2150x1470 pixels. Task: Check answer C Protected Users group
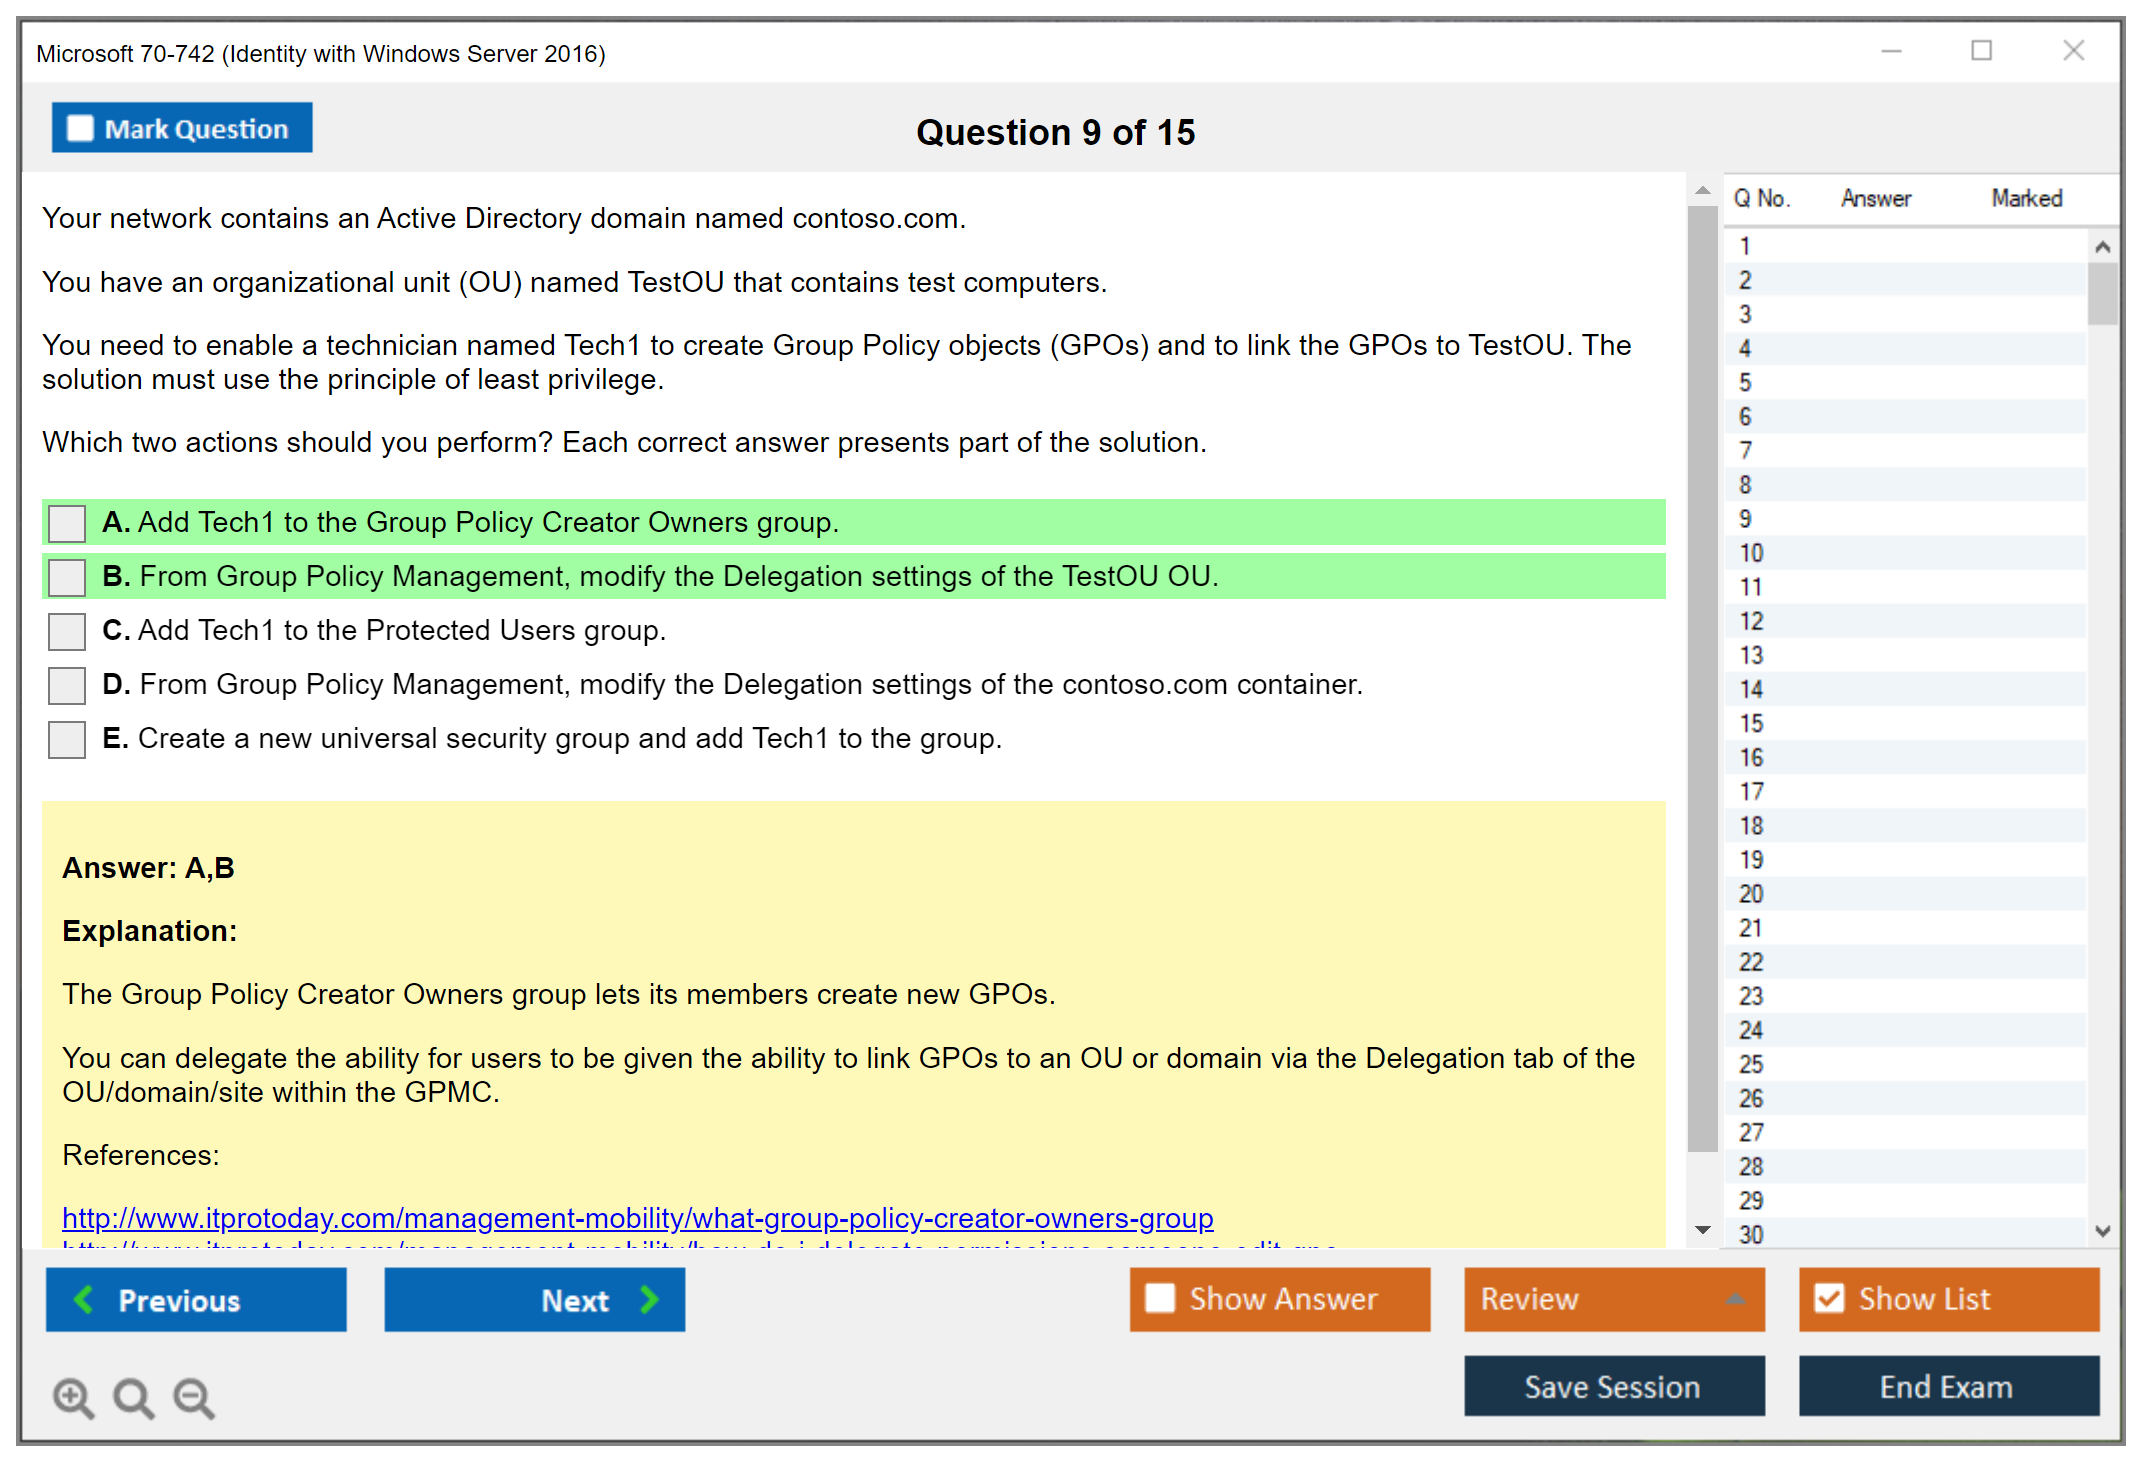[67, 631]
